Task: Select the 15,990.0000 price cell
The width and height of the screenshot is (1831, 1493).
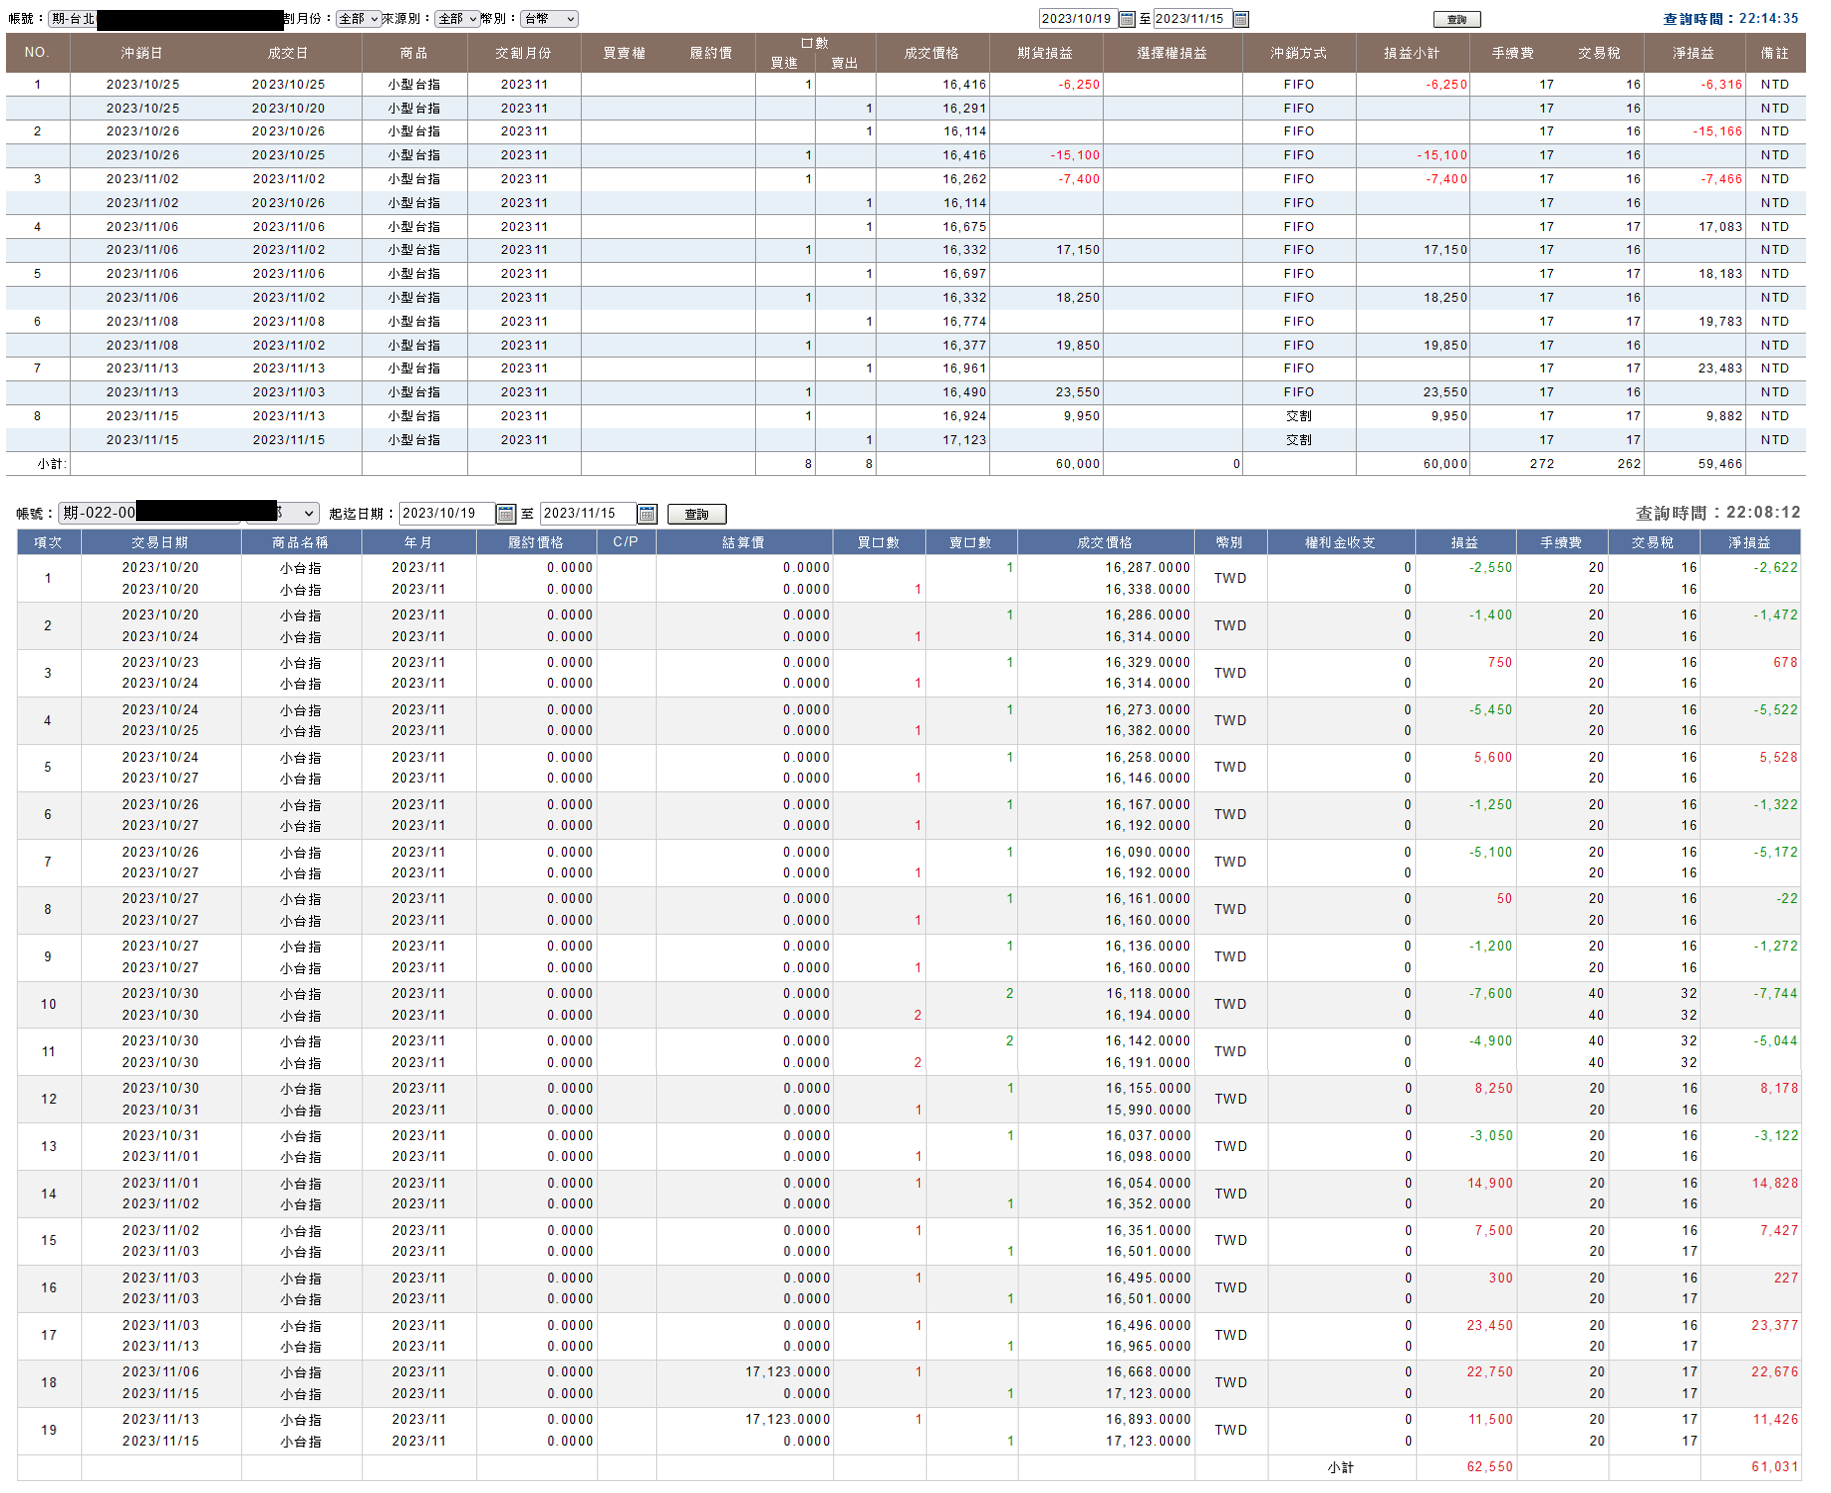Action: pos(1148,1111)
